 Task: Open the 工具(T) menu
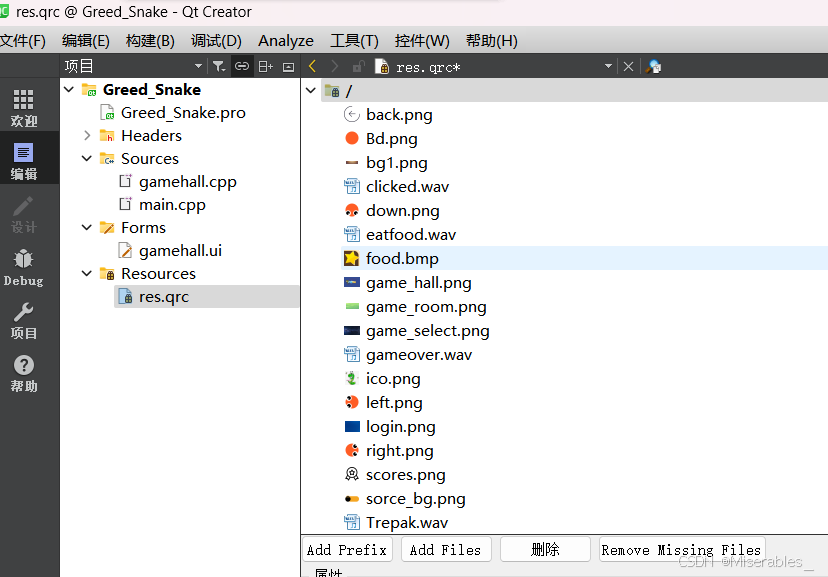[x=354, y=41]
